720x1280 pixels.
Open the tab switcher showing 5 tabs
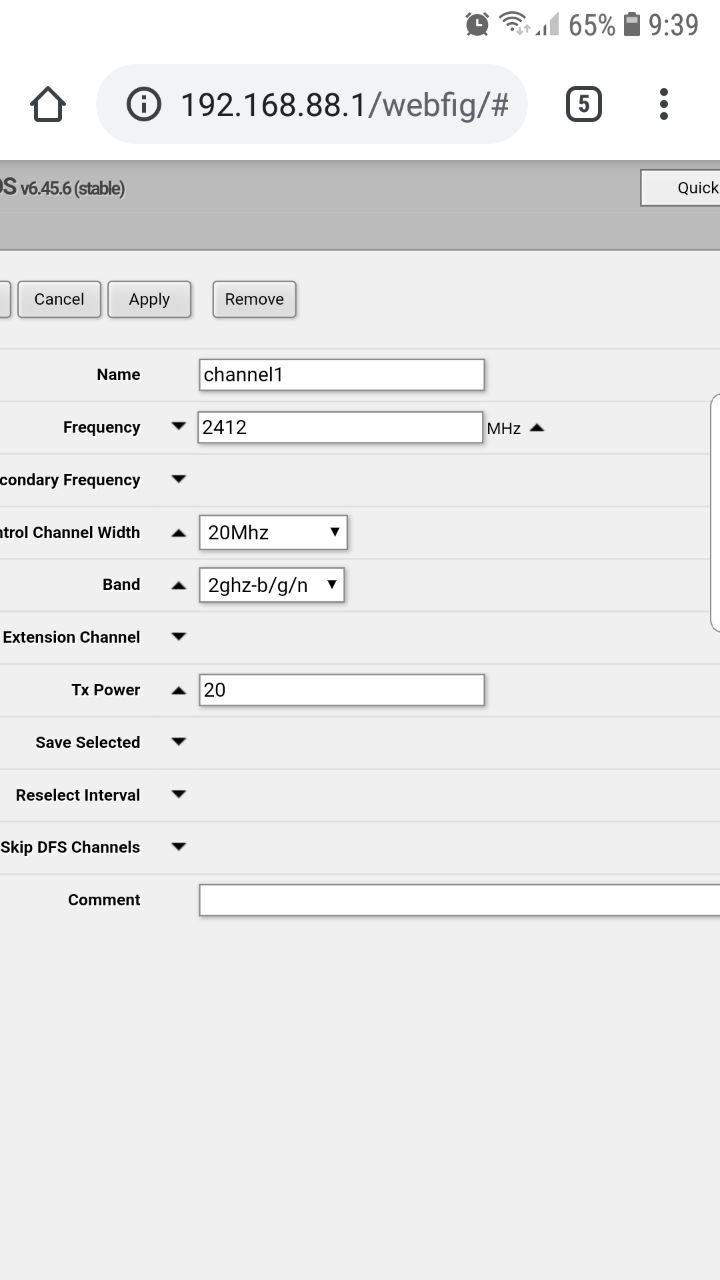pos(584,104)
